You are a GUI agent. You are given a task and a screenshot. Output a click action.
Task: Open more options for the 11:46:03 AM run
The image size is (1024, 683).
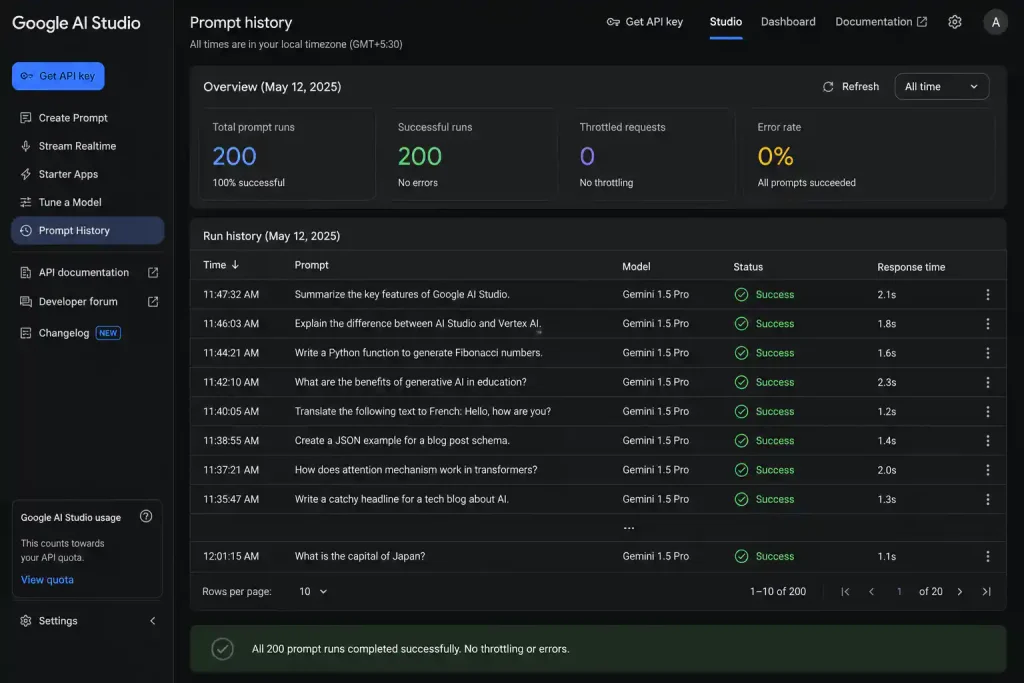coord(987,324)
